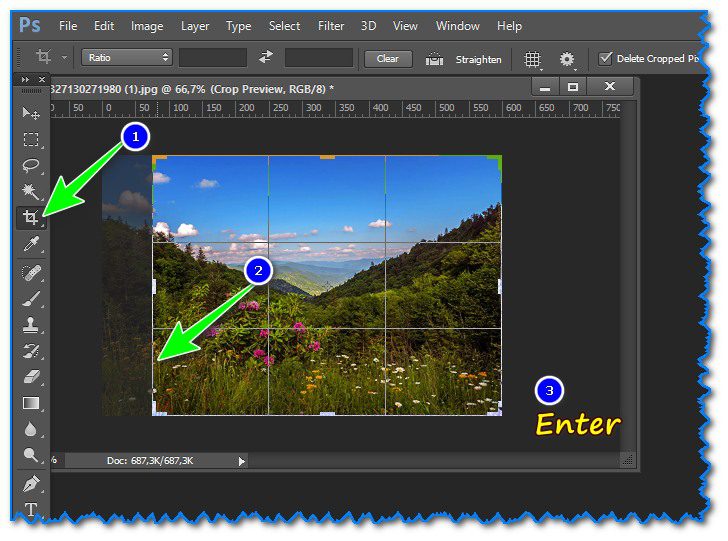Screen dimensions: 728x541
Task: Pick the Eraser tool
Action: 31,377
